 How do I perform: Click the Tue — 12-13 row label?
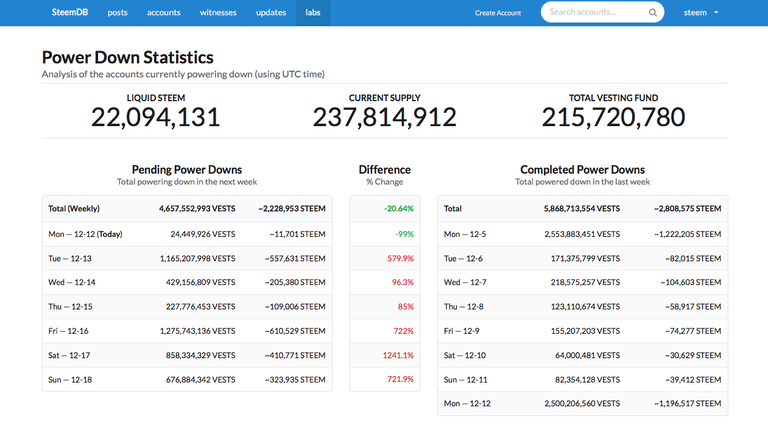pyautogui.click(x=70, y=258)
